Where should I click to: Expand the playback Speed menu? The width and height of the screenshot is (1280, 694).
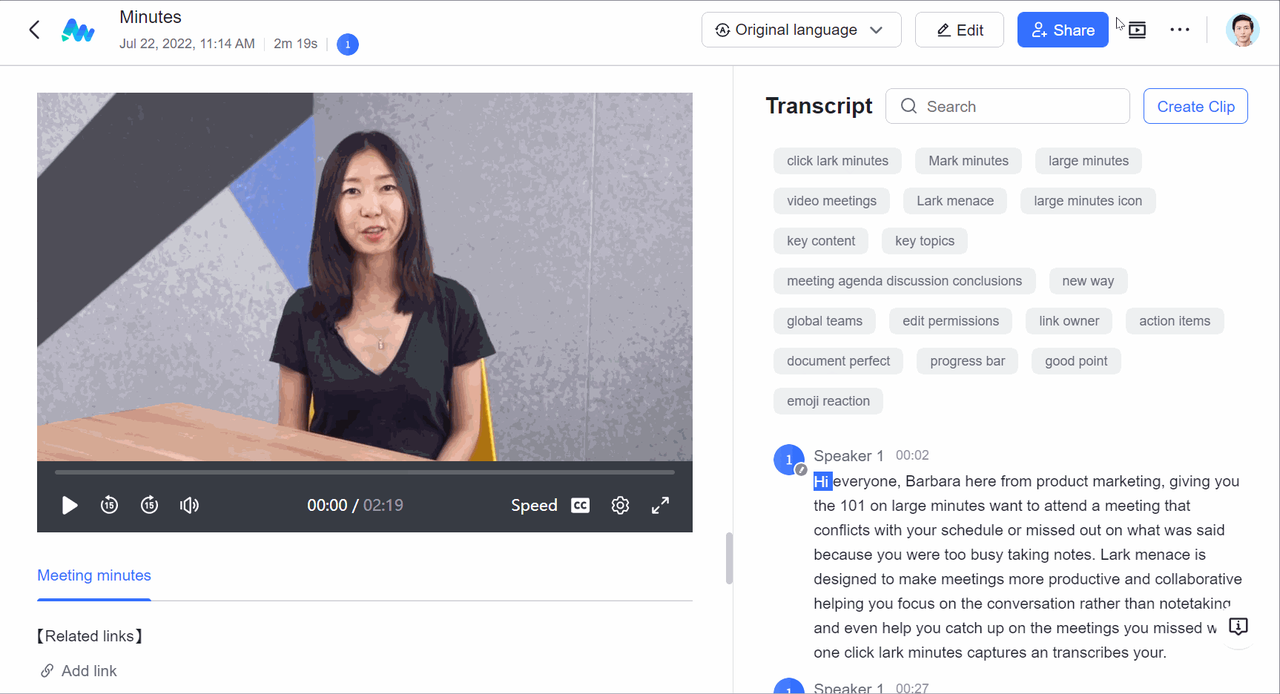534,505
